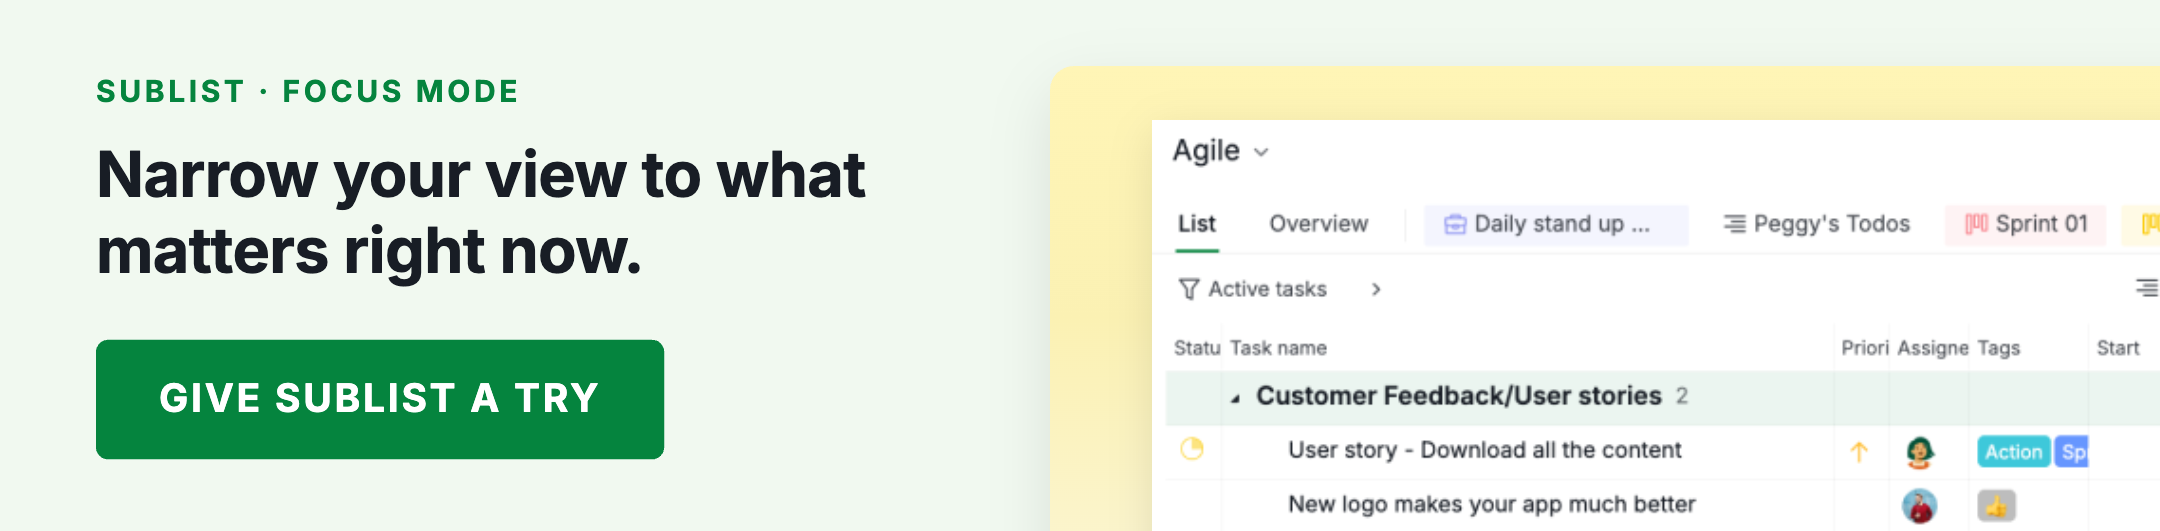The width and height of the screenshot is (2160, 531).
Task: Click the Tags column header
Action: point(1998,348)
